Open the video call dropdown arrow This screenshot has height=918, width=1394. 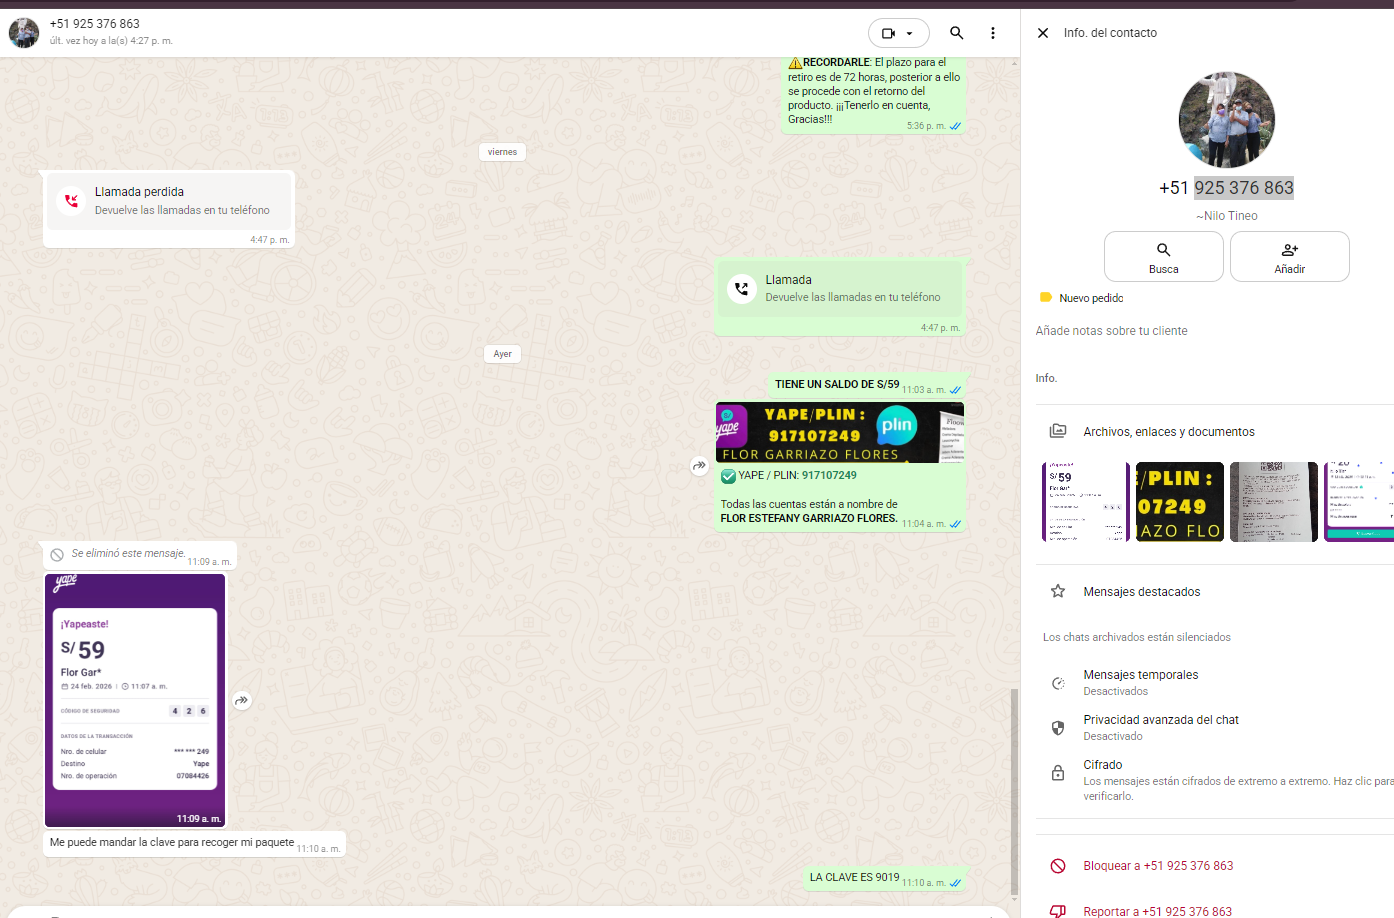tap(910, 33)
